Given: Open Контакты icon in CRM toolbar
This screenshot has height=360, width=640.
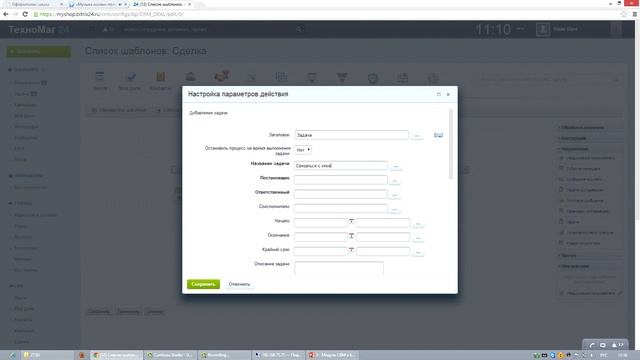Looking at the screenshot, I should 160,80.
